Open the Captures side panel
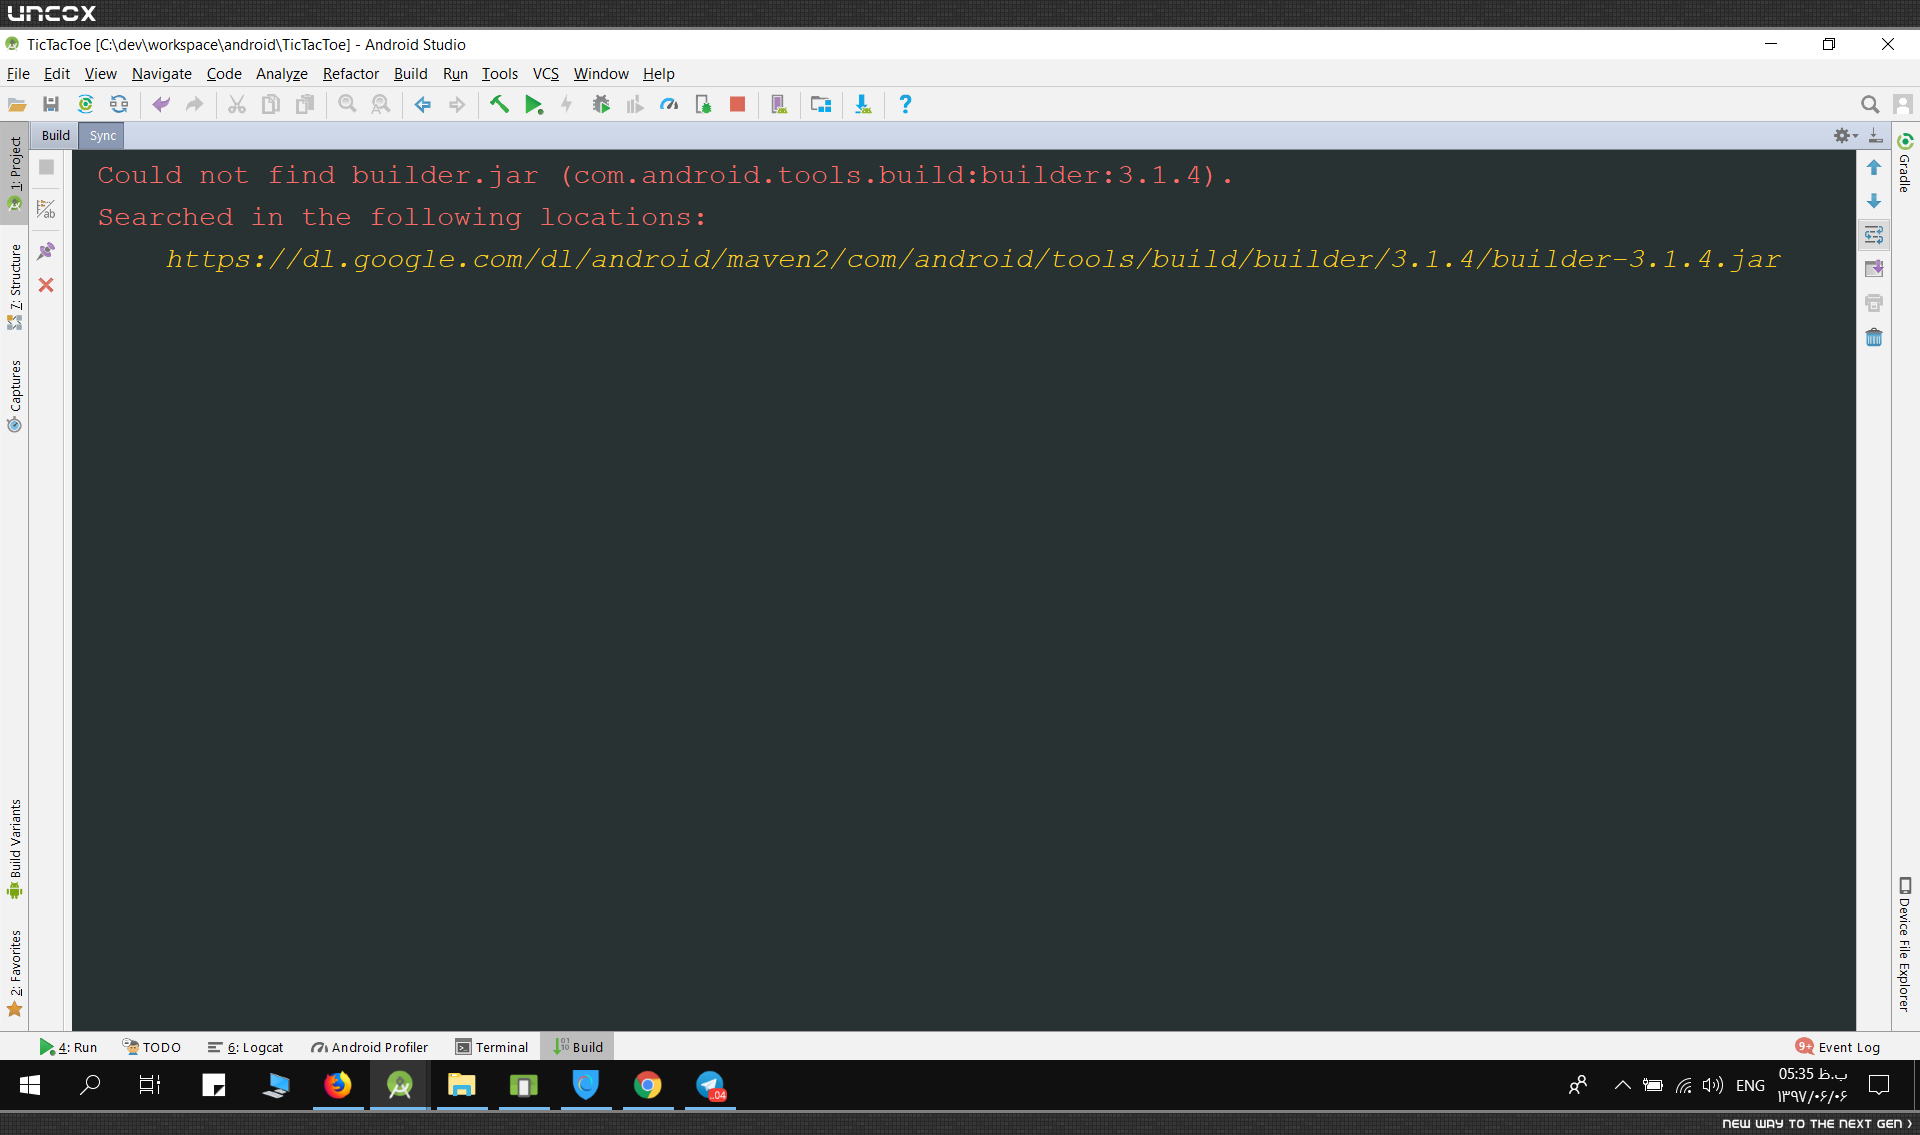Screen dimensions: 1920x1135 point(15,395)
